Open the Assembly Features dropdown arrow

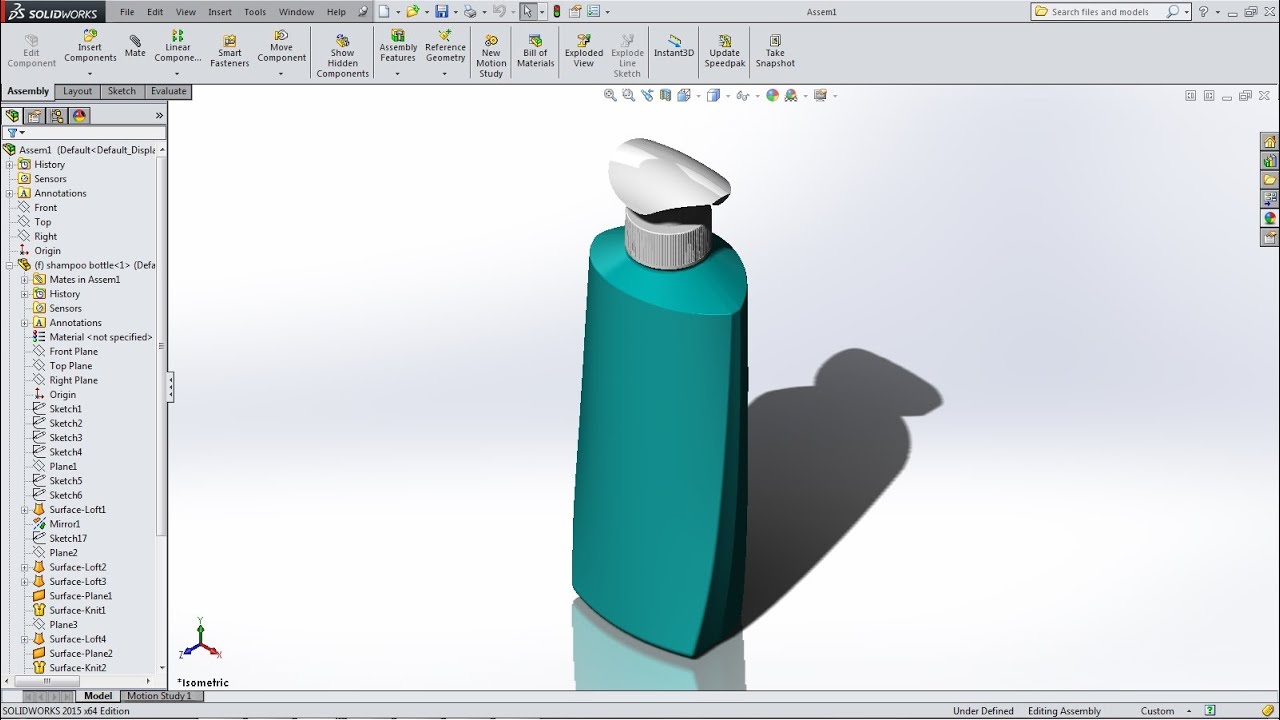click(x=398, y=74)
